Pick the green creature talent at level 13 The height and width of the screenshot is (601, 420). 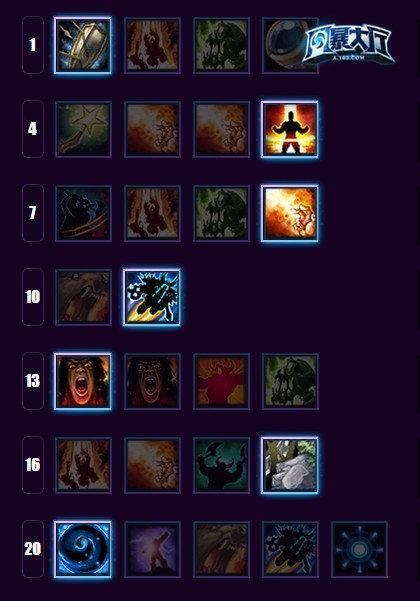coord(290,381)
